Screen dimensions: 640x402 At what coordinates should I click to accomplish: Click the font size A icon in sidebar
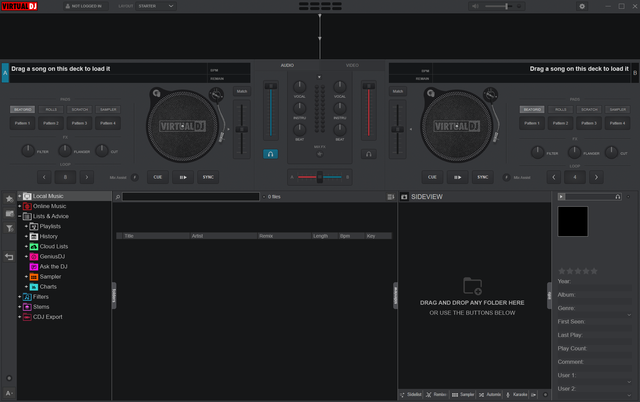point(9,393)
